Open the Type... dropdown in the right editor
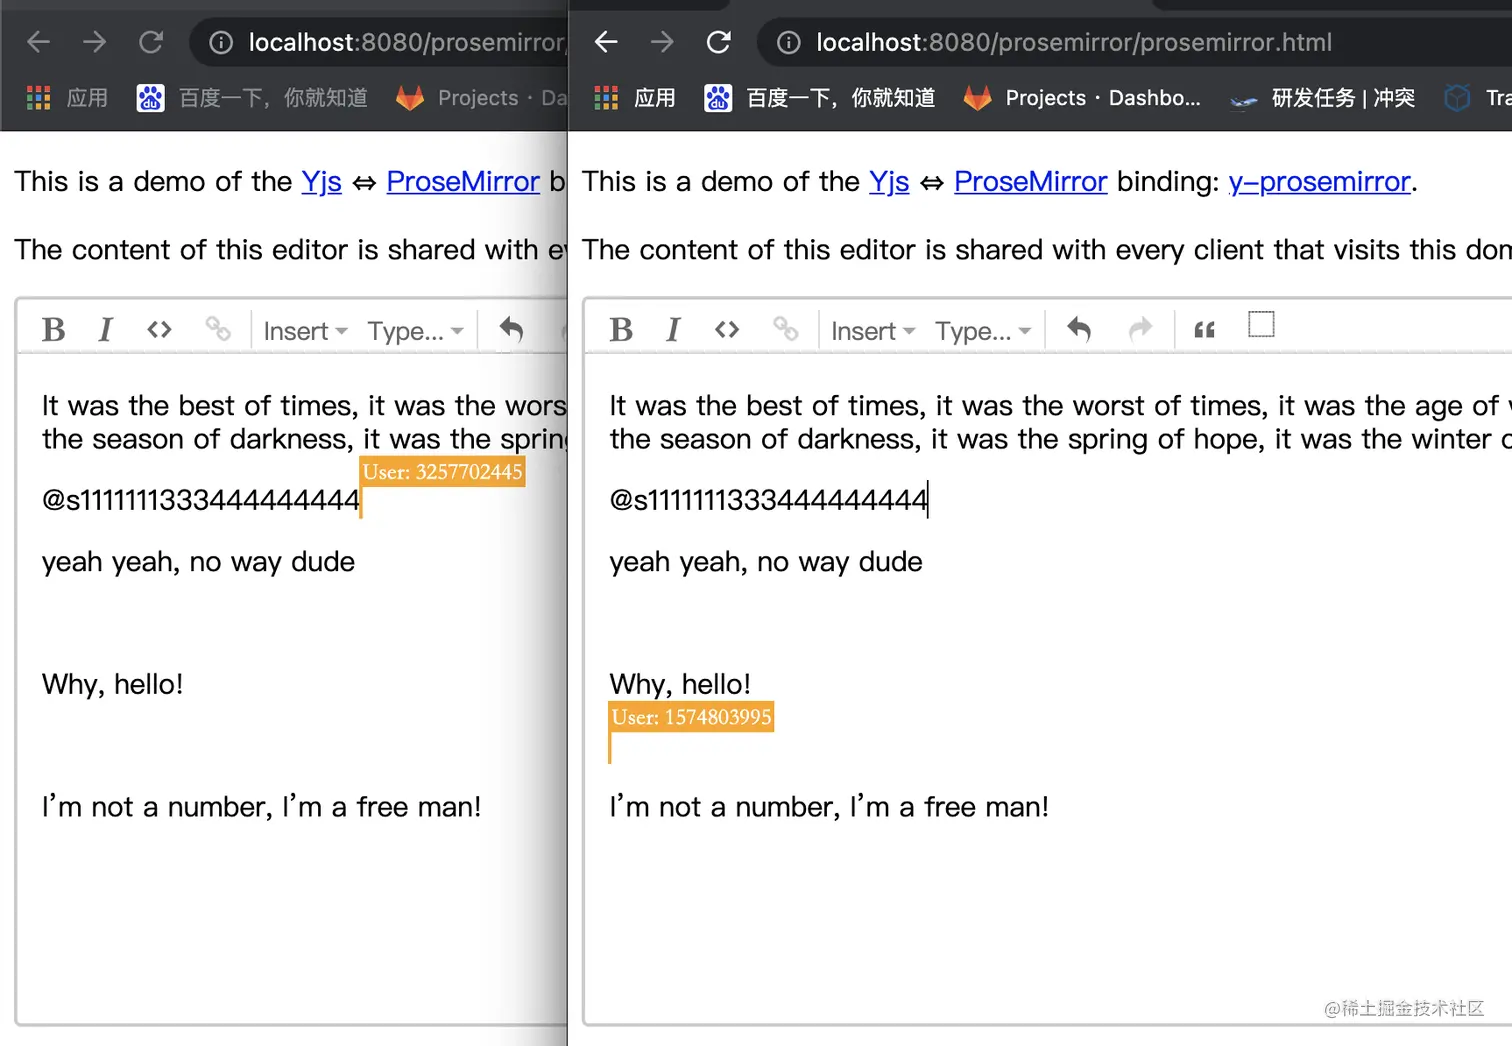Screen dimensions: 1512x1046 (983, 331)
